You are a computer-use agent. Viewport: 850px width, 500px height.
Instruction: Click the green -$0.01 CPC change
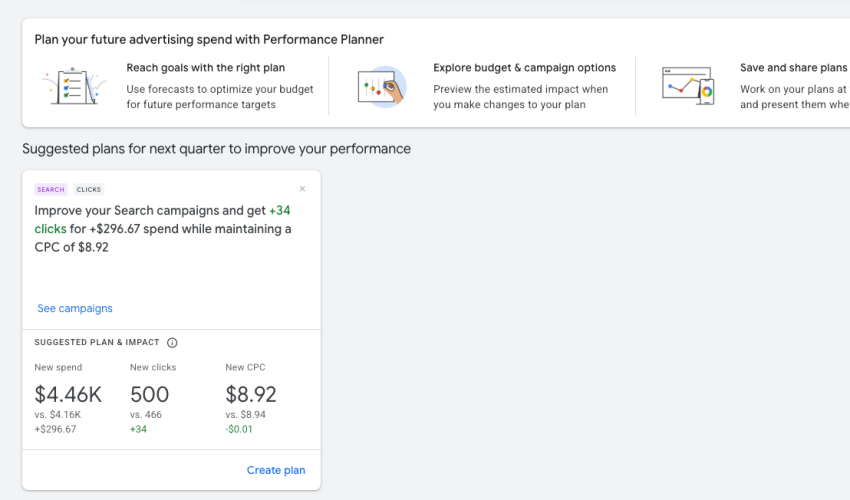point(240,429)
